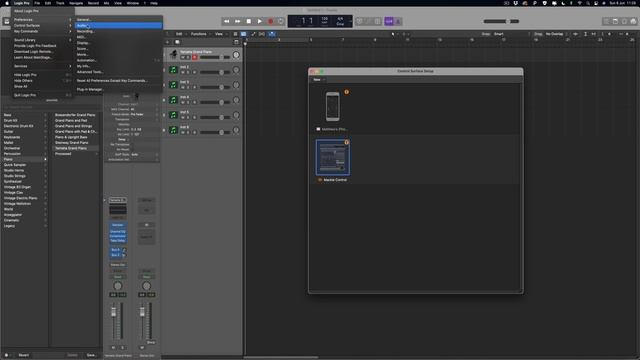The height and width of the screenshot is (360, 640).
Task: Select the Synthesizer library category
Action: (24, 181)
